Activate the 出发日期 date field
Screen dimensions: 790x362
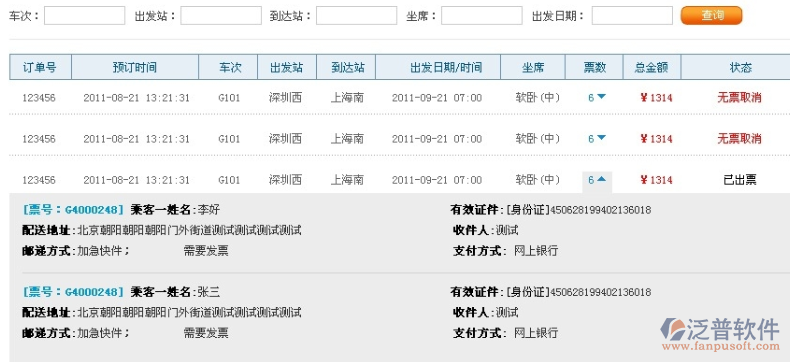[632, 16]
